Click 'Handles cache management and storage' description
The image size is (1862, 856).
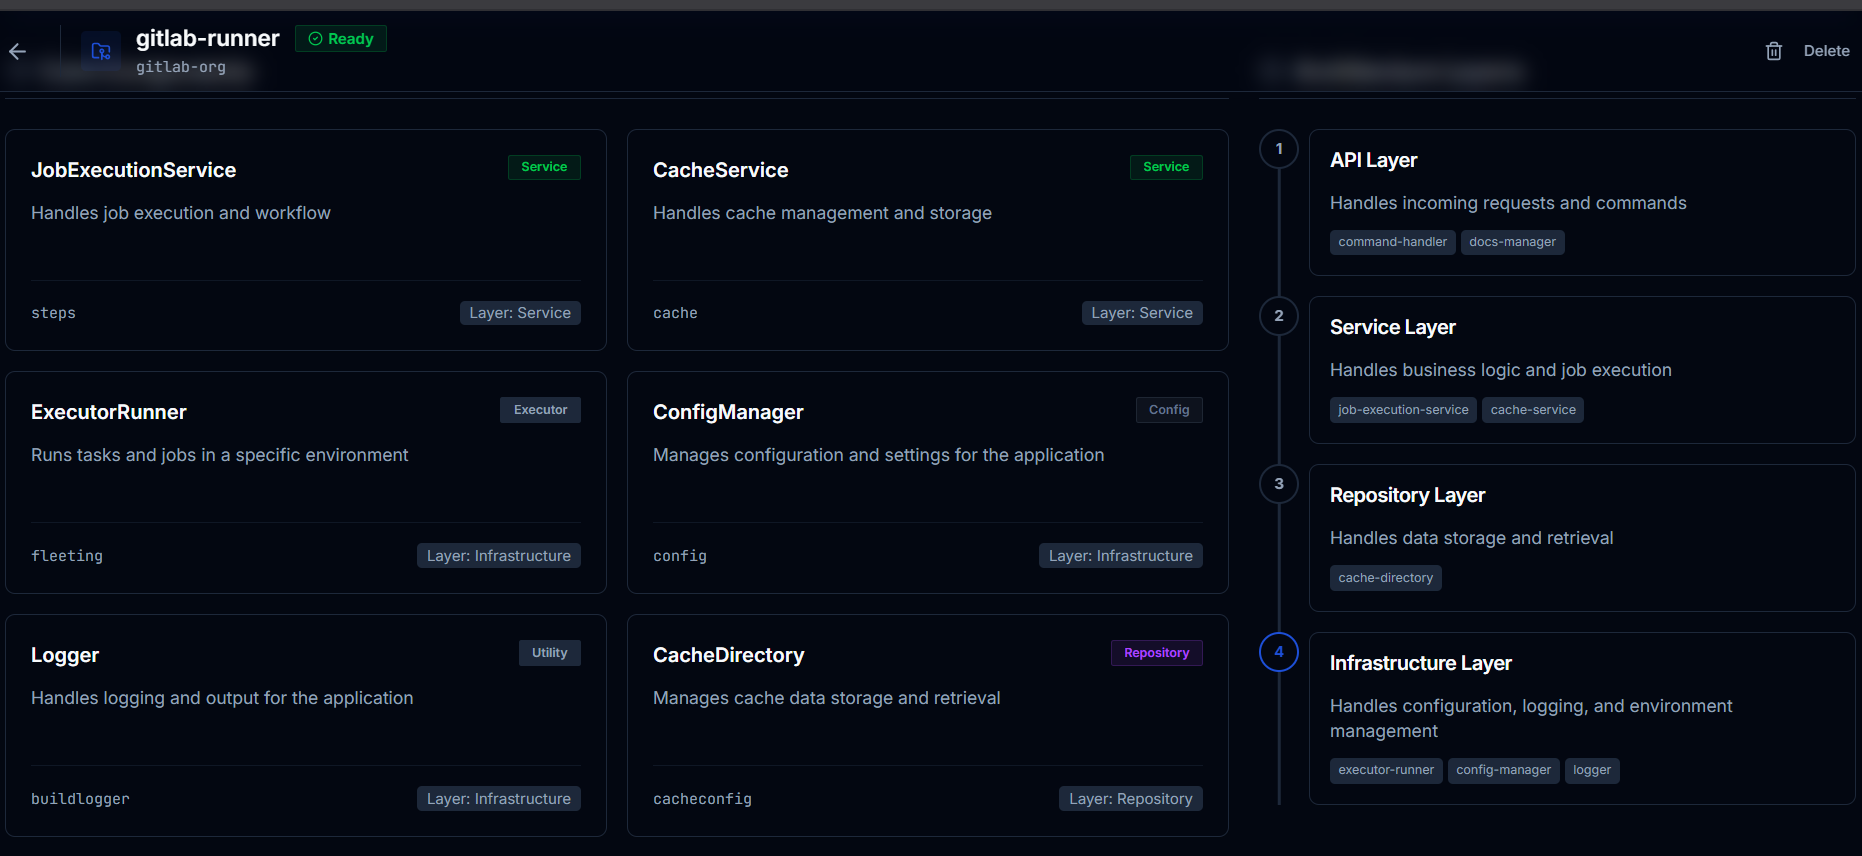point(822,213)
